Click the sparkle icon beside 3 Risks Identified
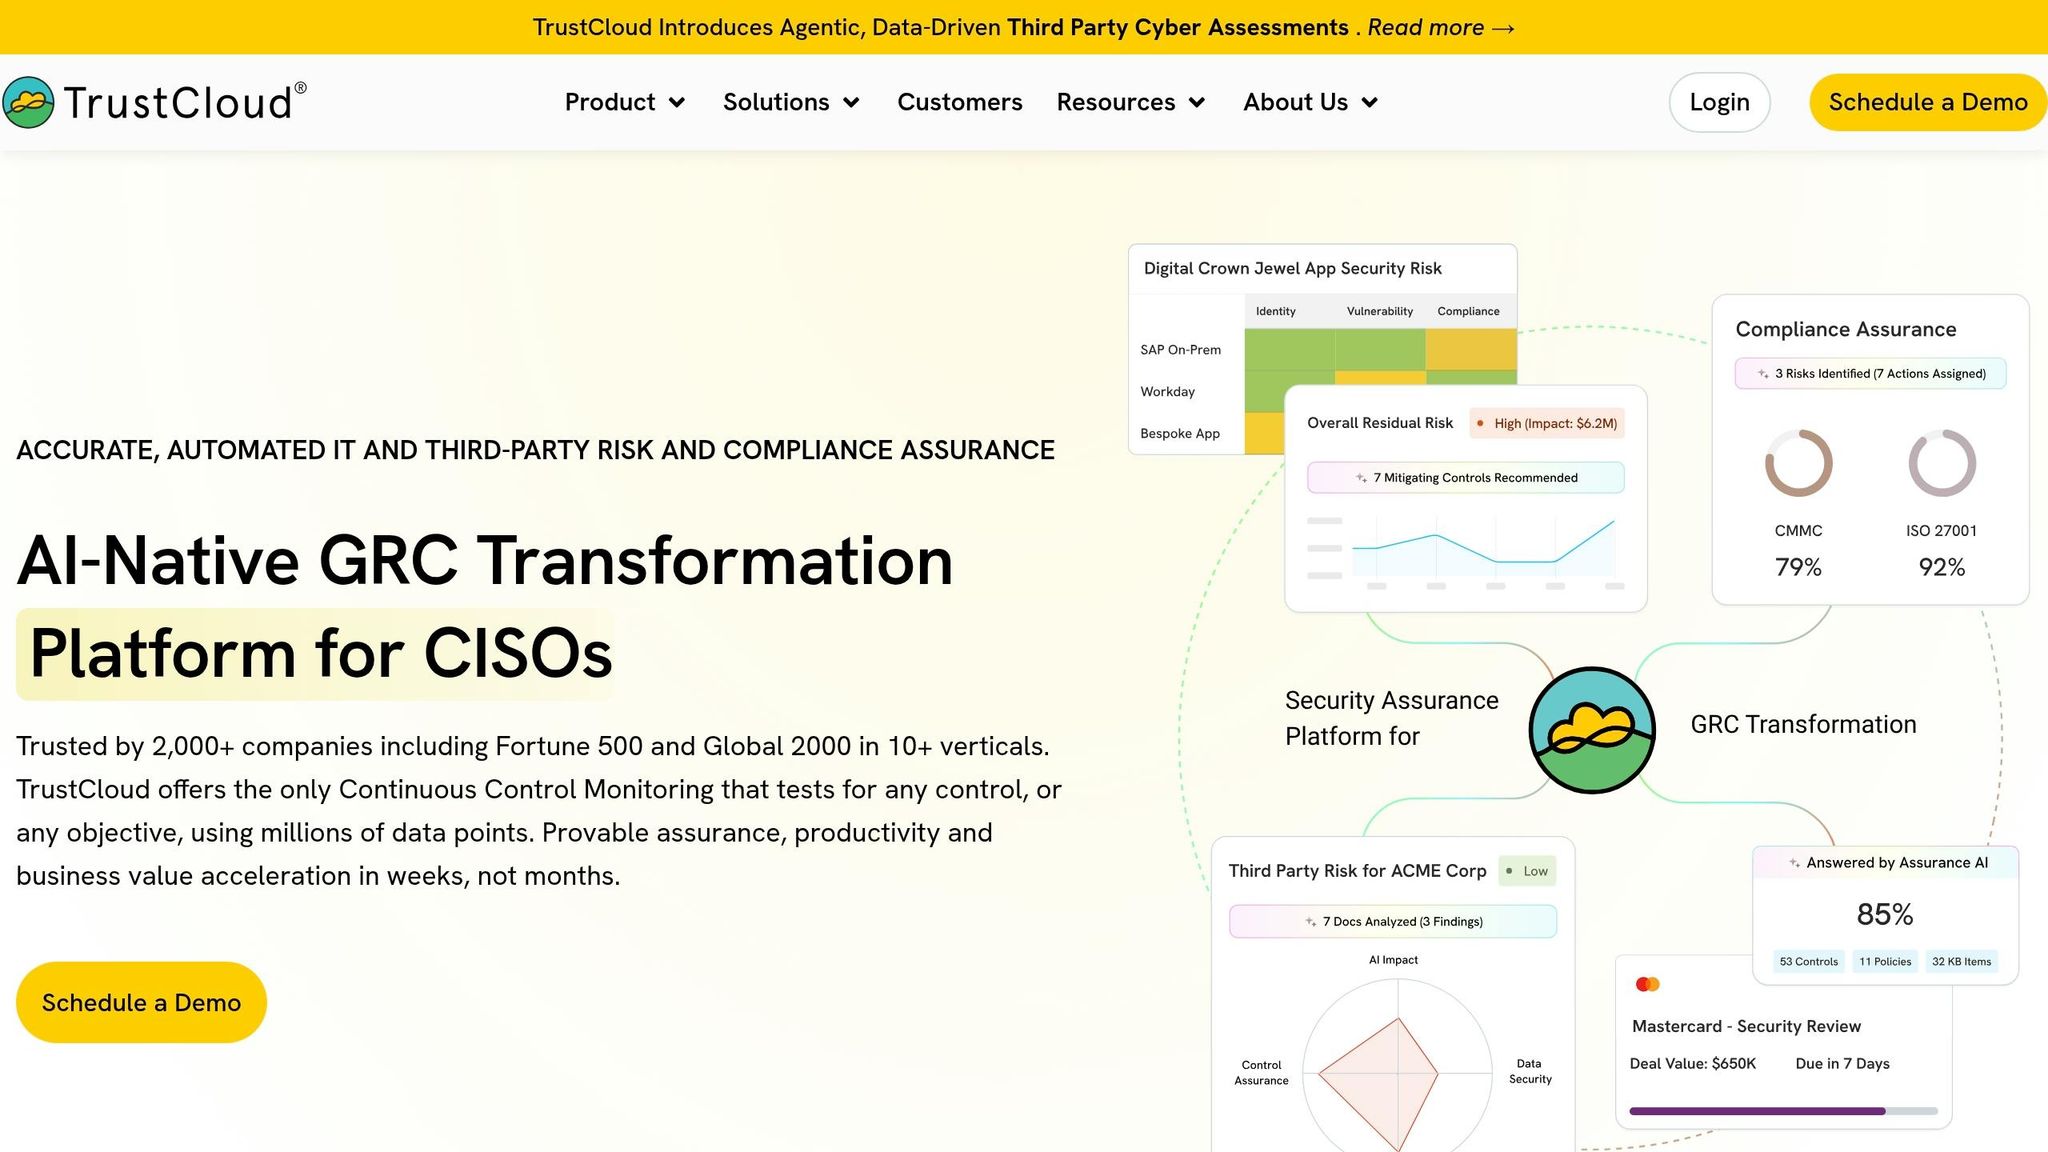 click(1763, 374)
